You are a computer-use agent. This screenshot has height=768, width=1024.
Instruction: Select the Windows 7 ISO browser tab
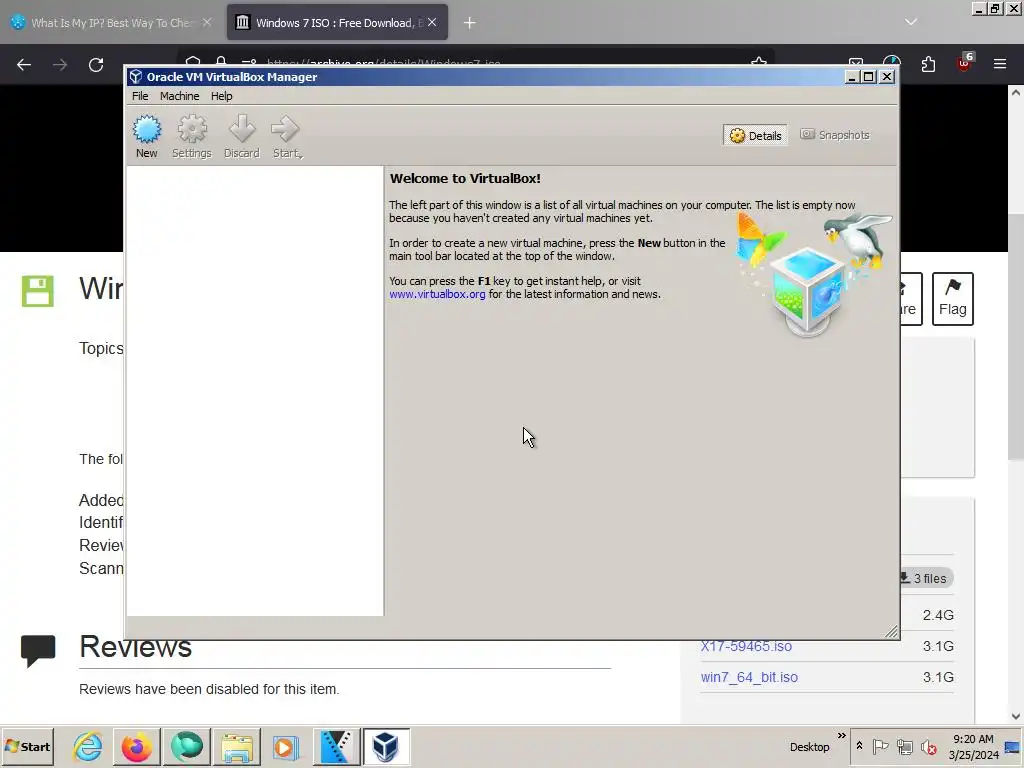pyautogui.click(x=337, y=23)
